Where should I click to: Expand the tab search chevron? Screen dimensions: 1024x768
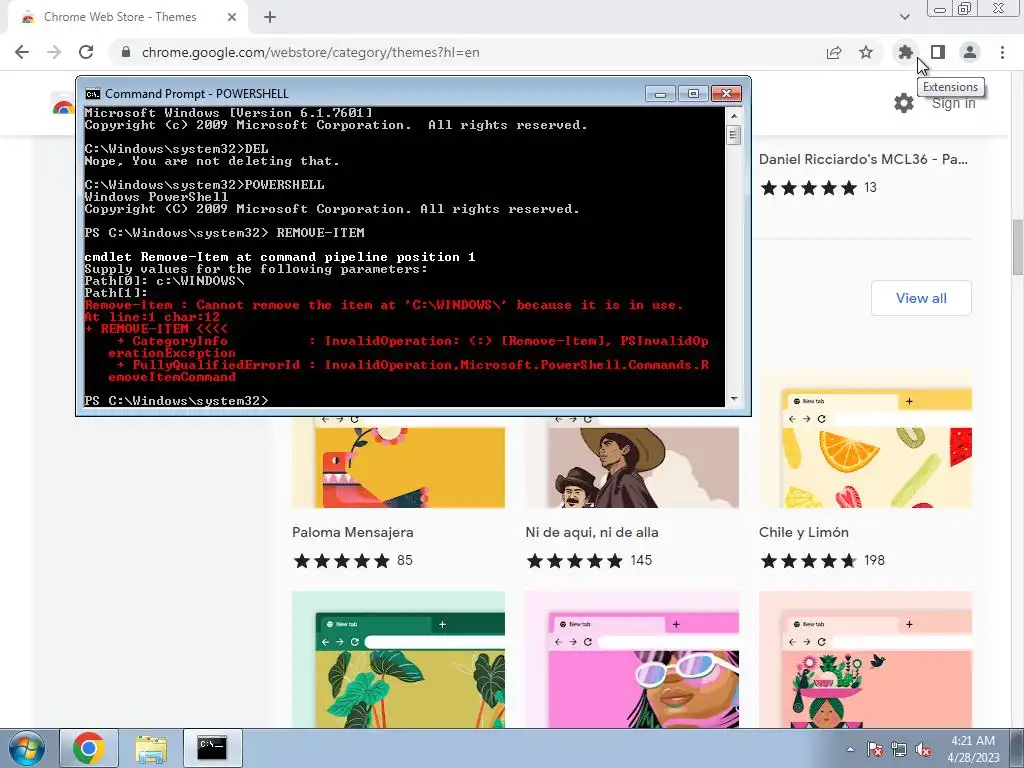click(x=904, y=17)
